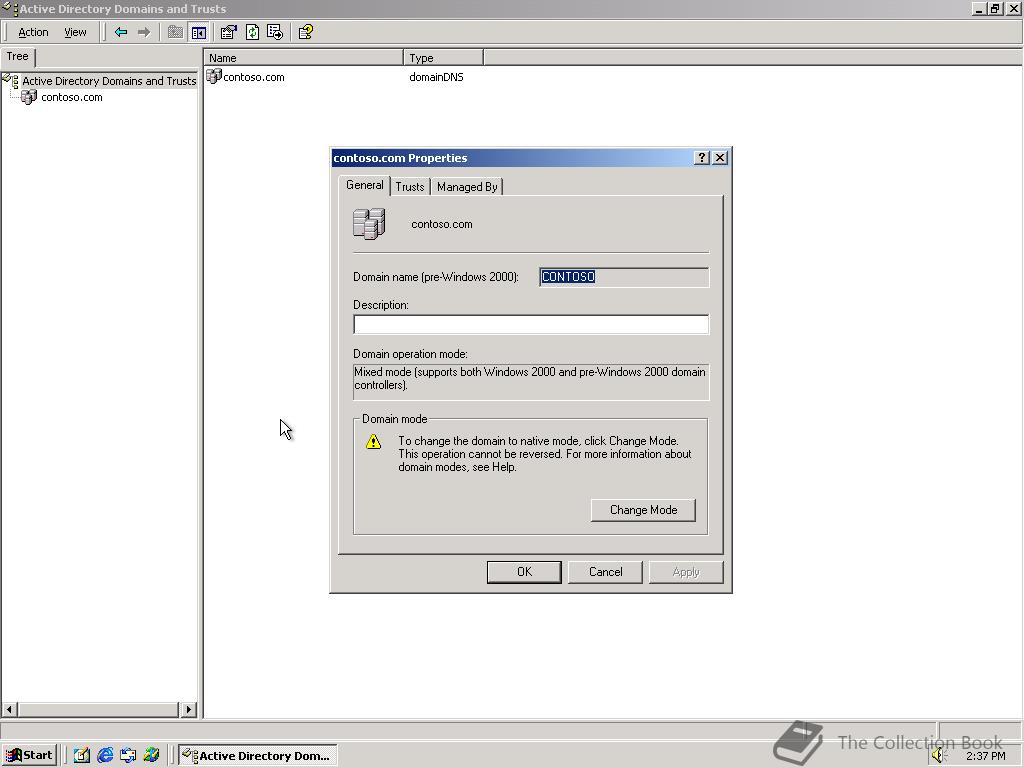Click contoso.com domain icon in list pane
The height and width of the screenshot is (768, 1024).
point(214,76)
